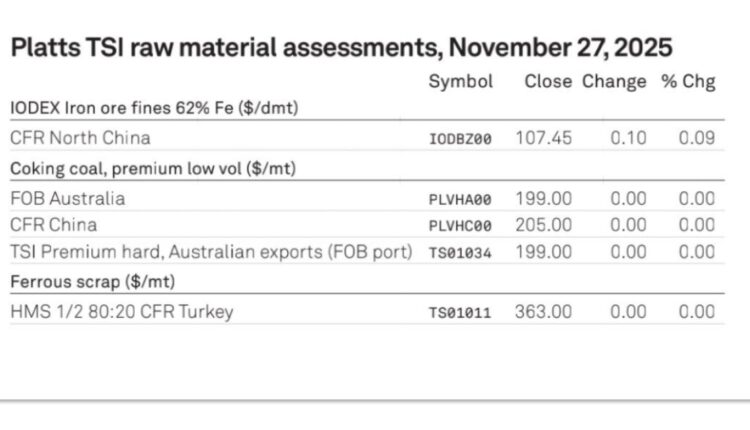Click the Platts TSI raw material assessments title
Screen dimensions: 750x430
point(341,47)
